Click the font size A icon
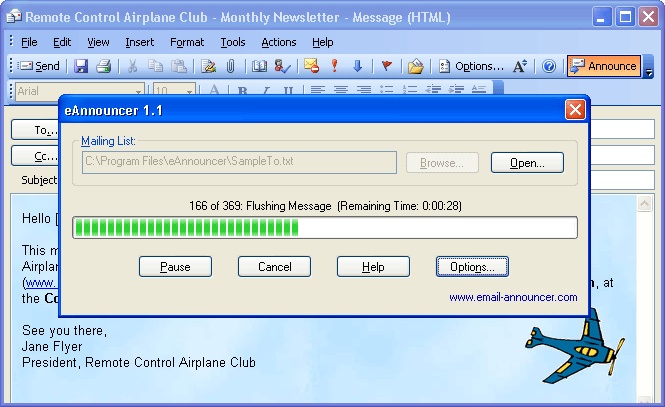 (x=520, y=66)
